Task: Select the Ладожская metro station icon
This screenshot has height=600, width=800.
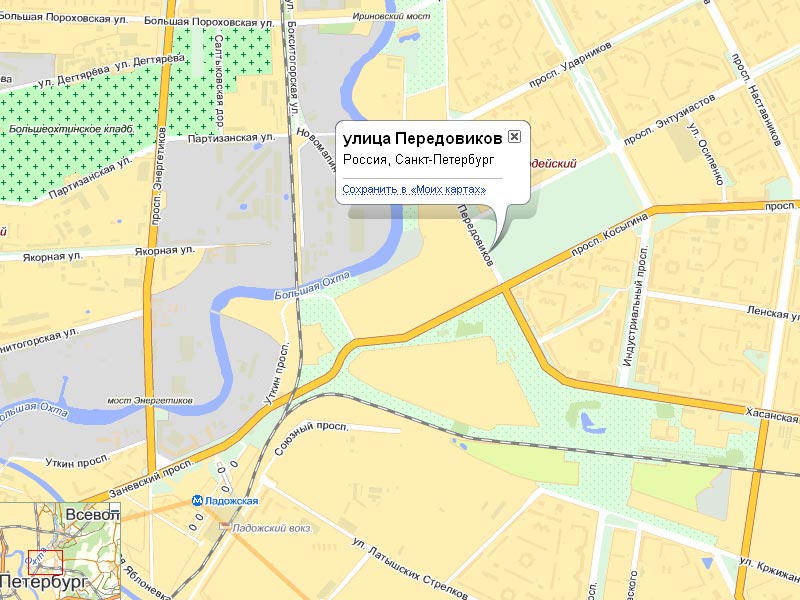Action: pyautogui.click(x=197, y=501)
